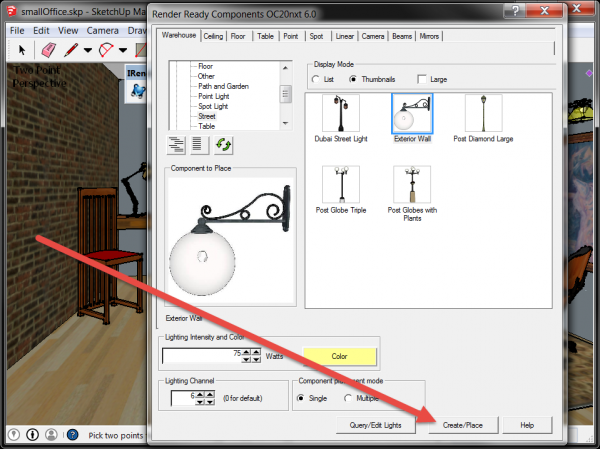Image resolution: width=600 pixels, height=449 pixels.
Task: Select Path and Garden tree item
Action: [223, 86]
